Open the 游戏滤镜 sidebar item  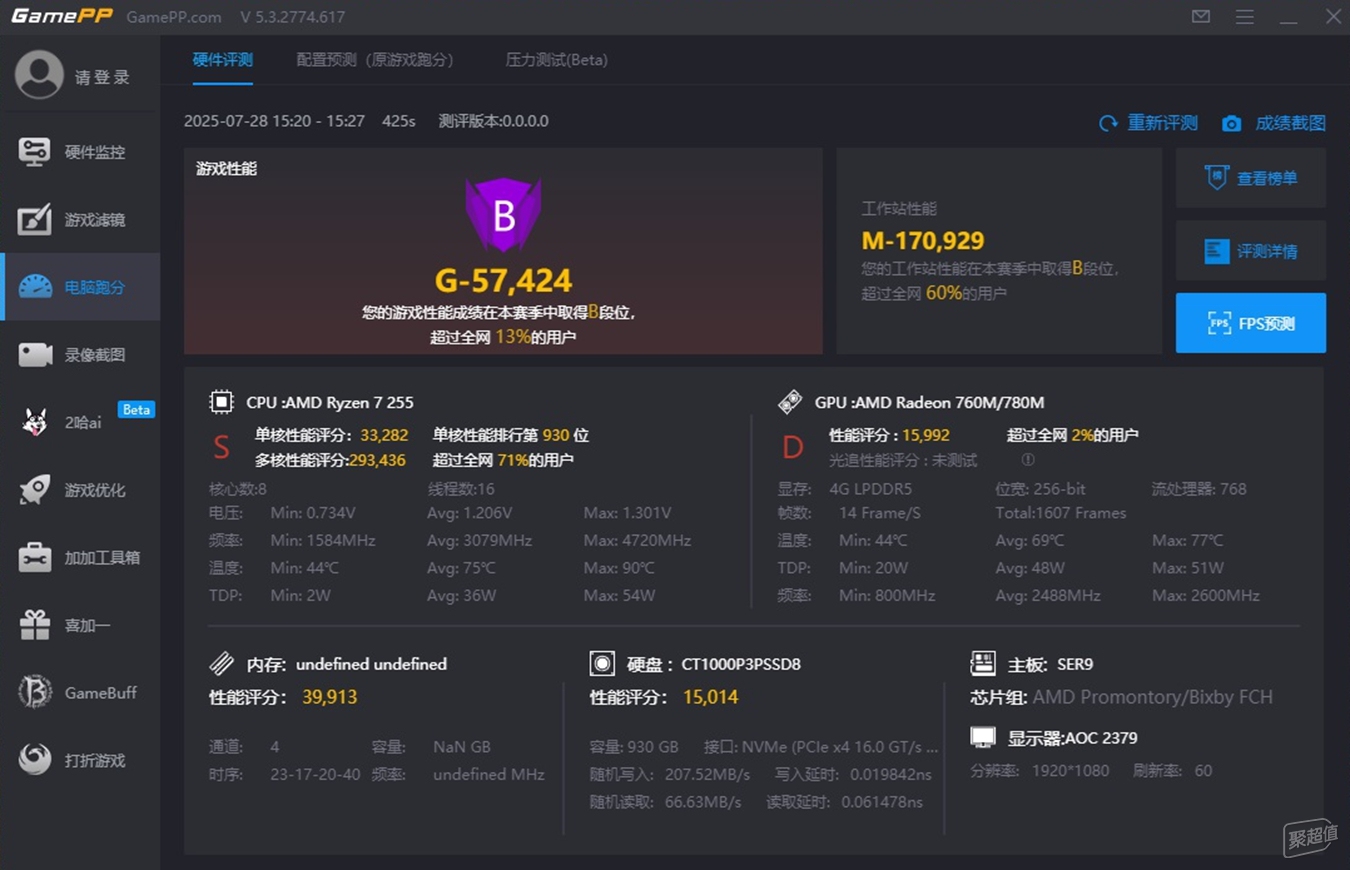point(80,220)
